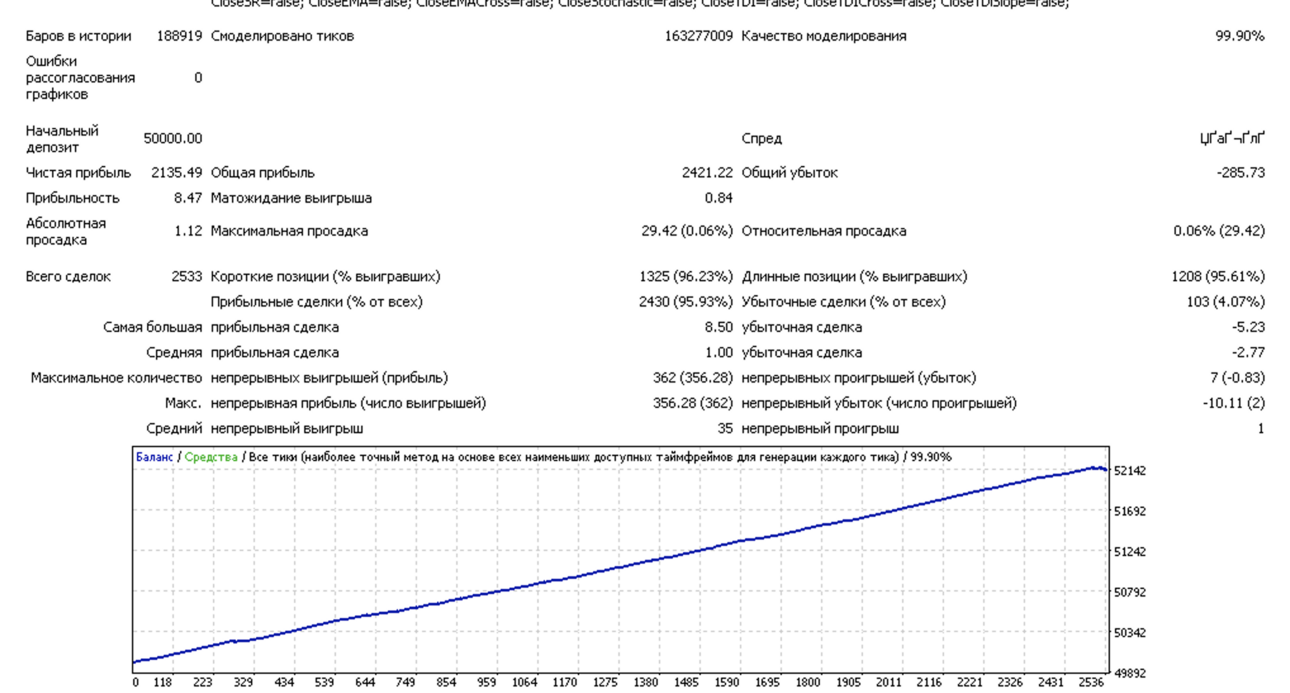The image size is (1290, 693).
Task: Click the "непрерывный убыток (число проигрышей)" label
Action: [879, 403]
